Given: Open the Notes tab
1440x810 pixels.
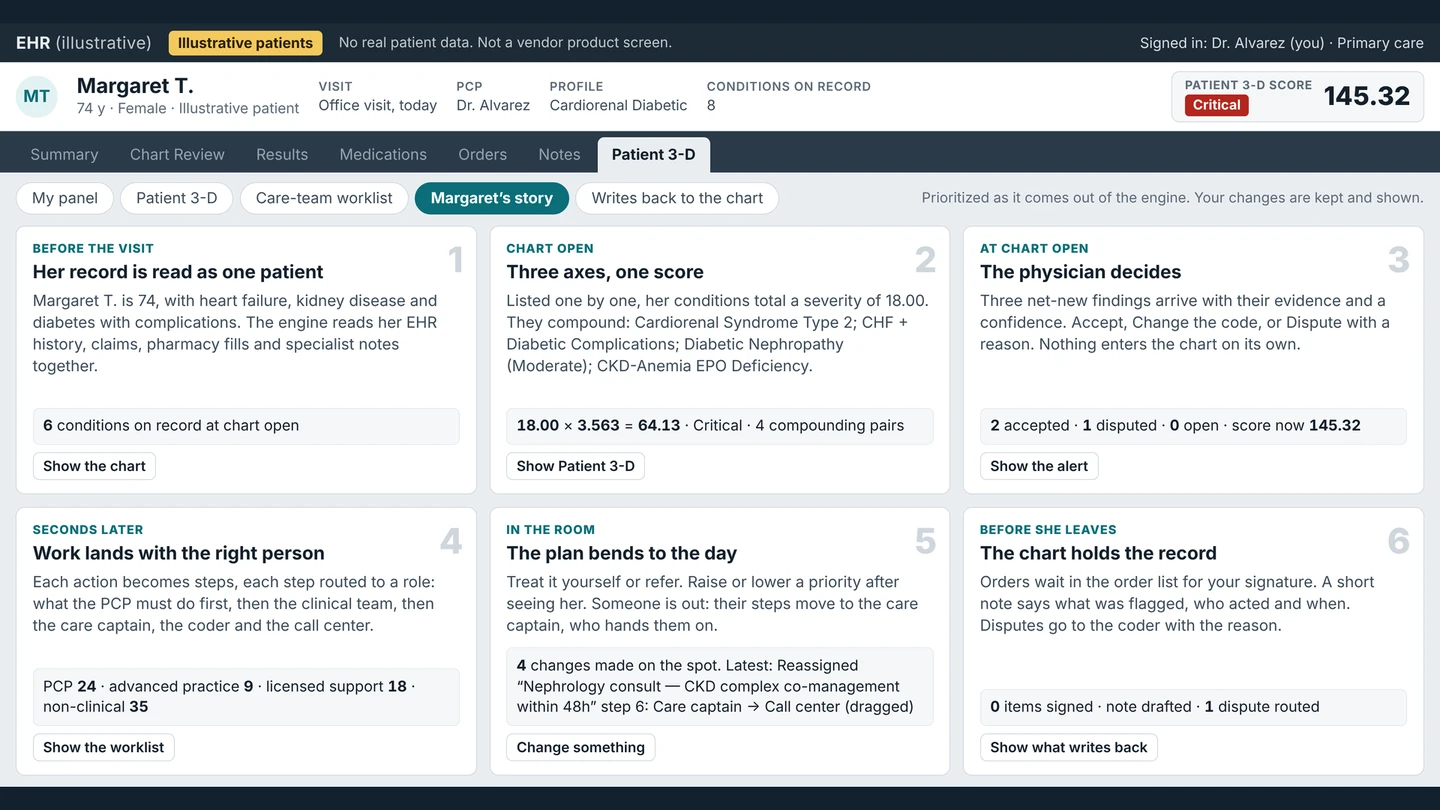Looking at the screenshot, I should [559, 154].
